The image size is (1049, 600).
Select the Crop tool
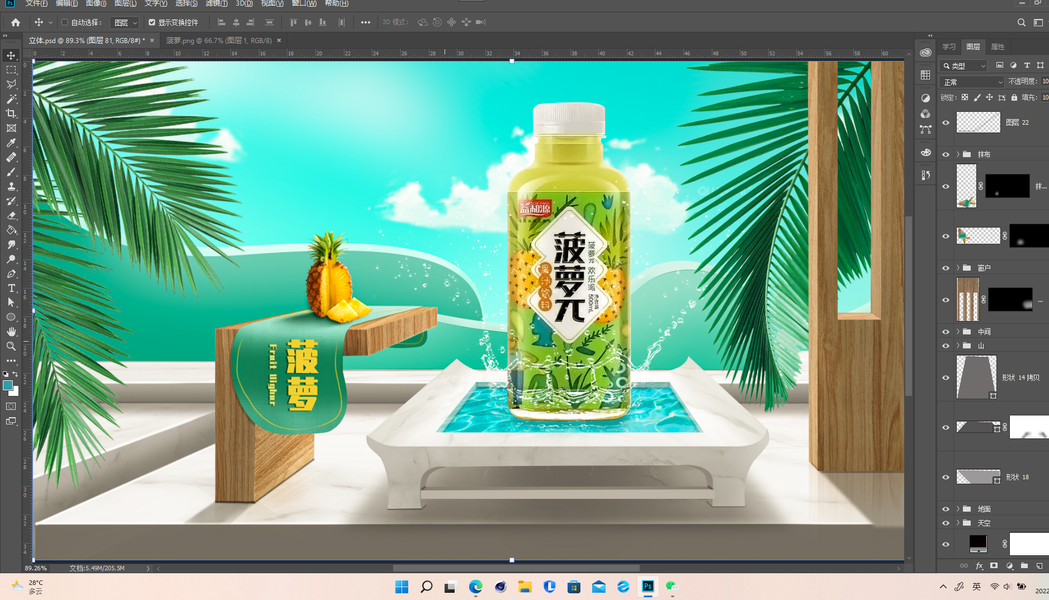11,113
